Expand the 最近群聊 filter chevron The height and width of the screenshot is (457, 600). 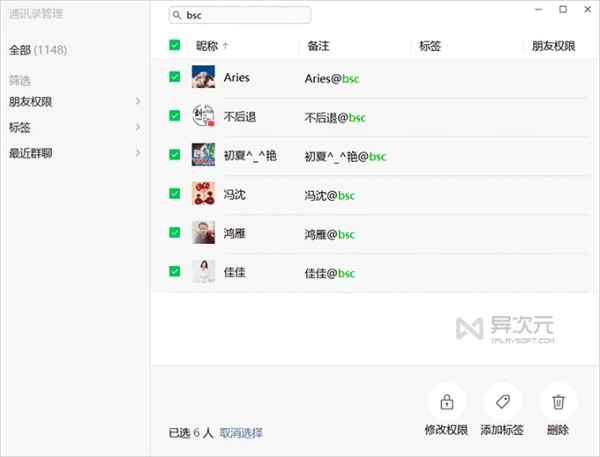pos(138,153)
